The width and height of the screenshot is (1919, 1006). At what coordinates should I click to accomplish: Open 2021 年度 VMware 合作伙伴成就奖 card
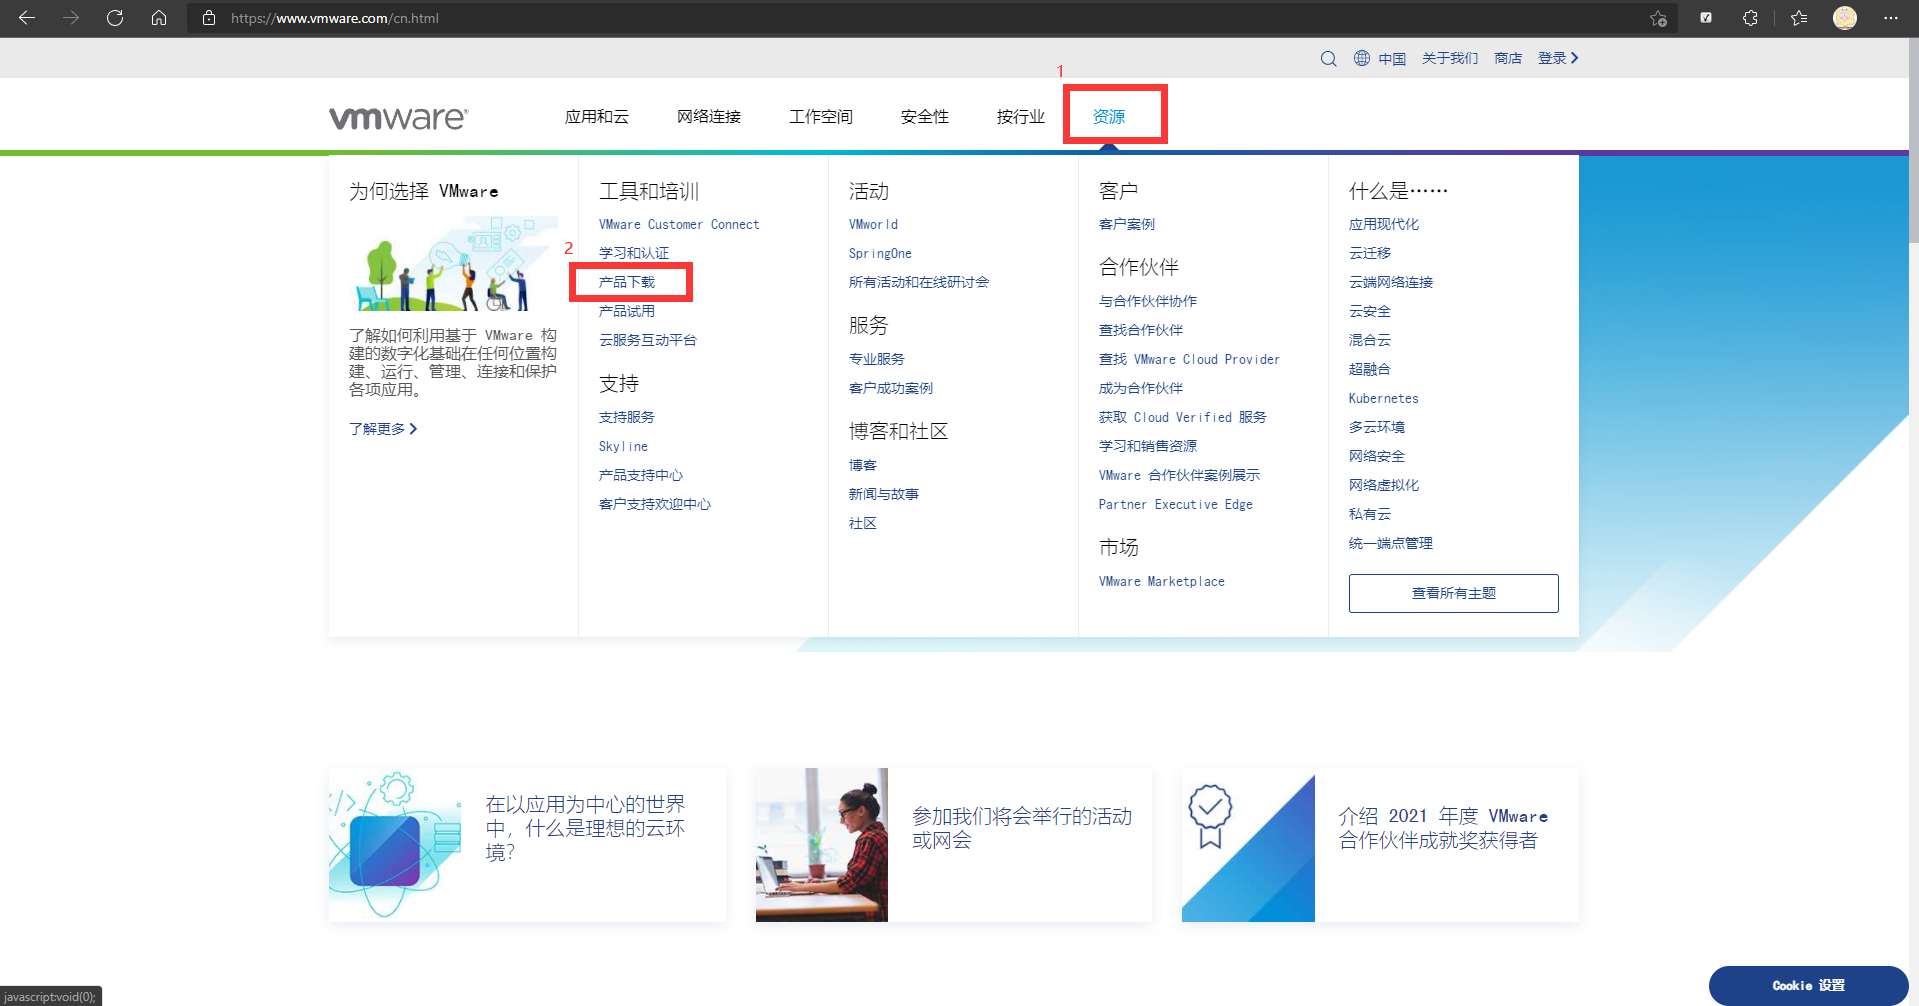click(1380, 845)
